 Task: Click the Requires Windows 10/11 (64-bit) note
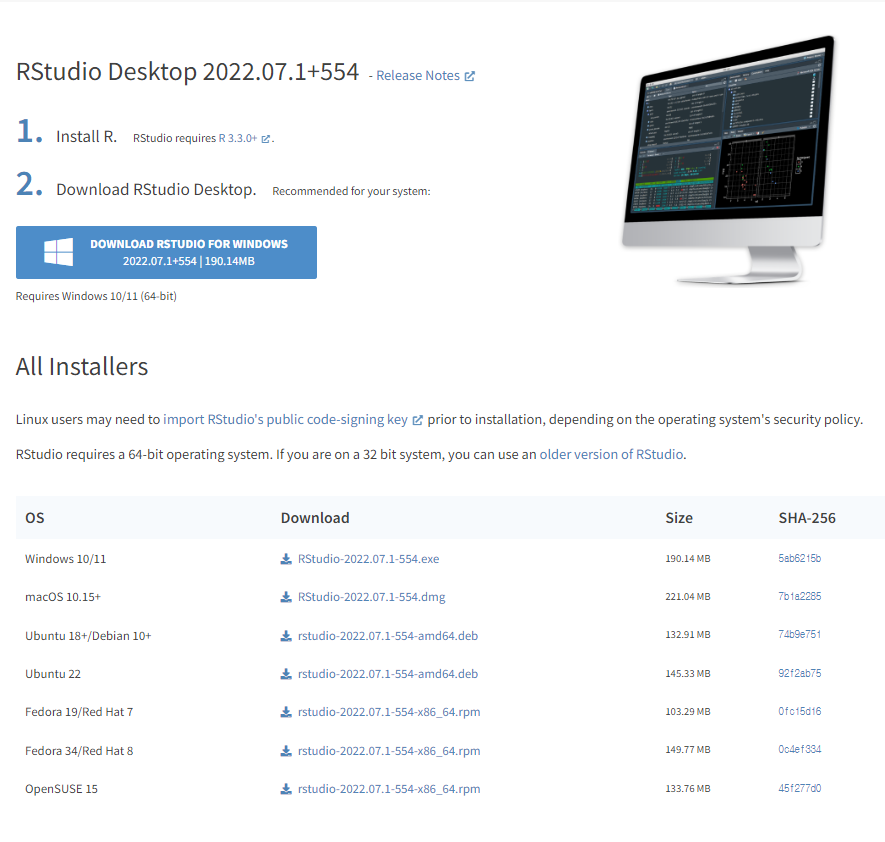coord(96,296)
